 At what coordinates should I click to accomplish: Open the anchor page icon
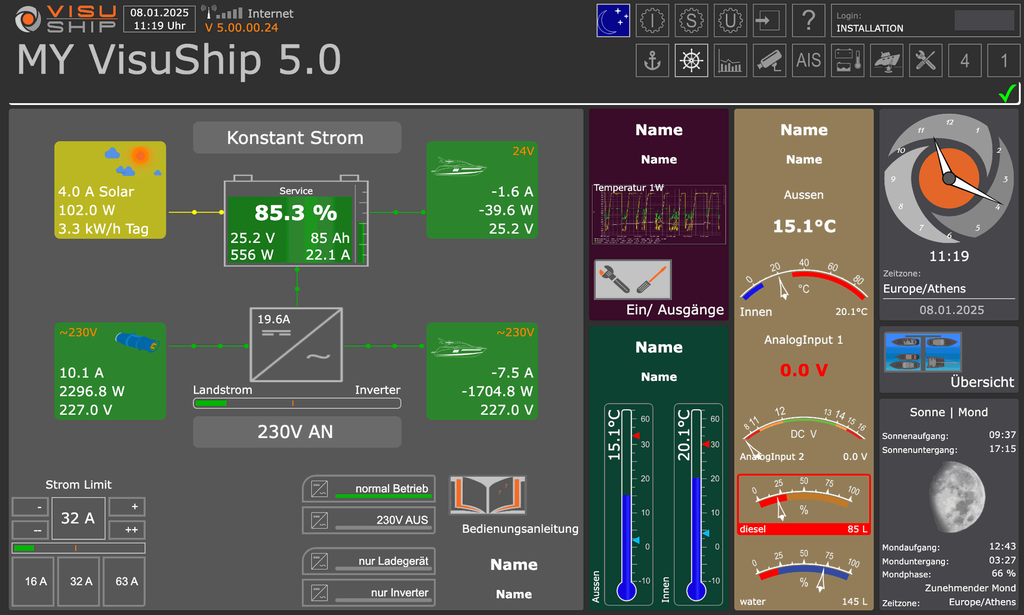pyautogui.click(x=652, y=61)
